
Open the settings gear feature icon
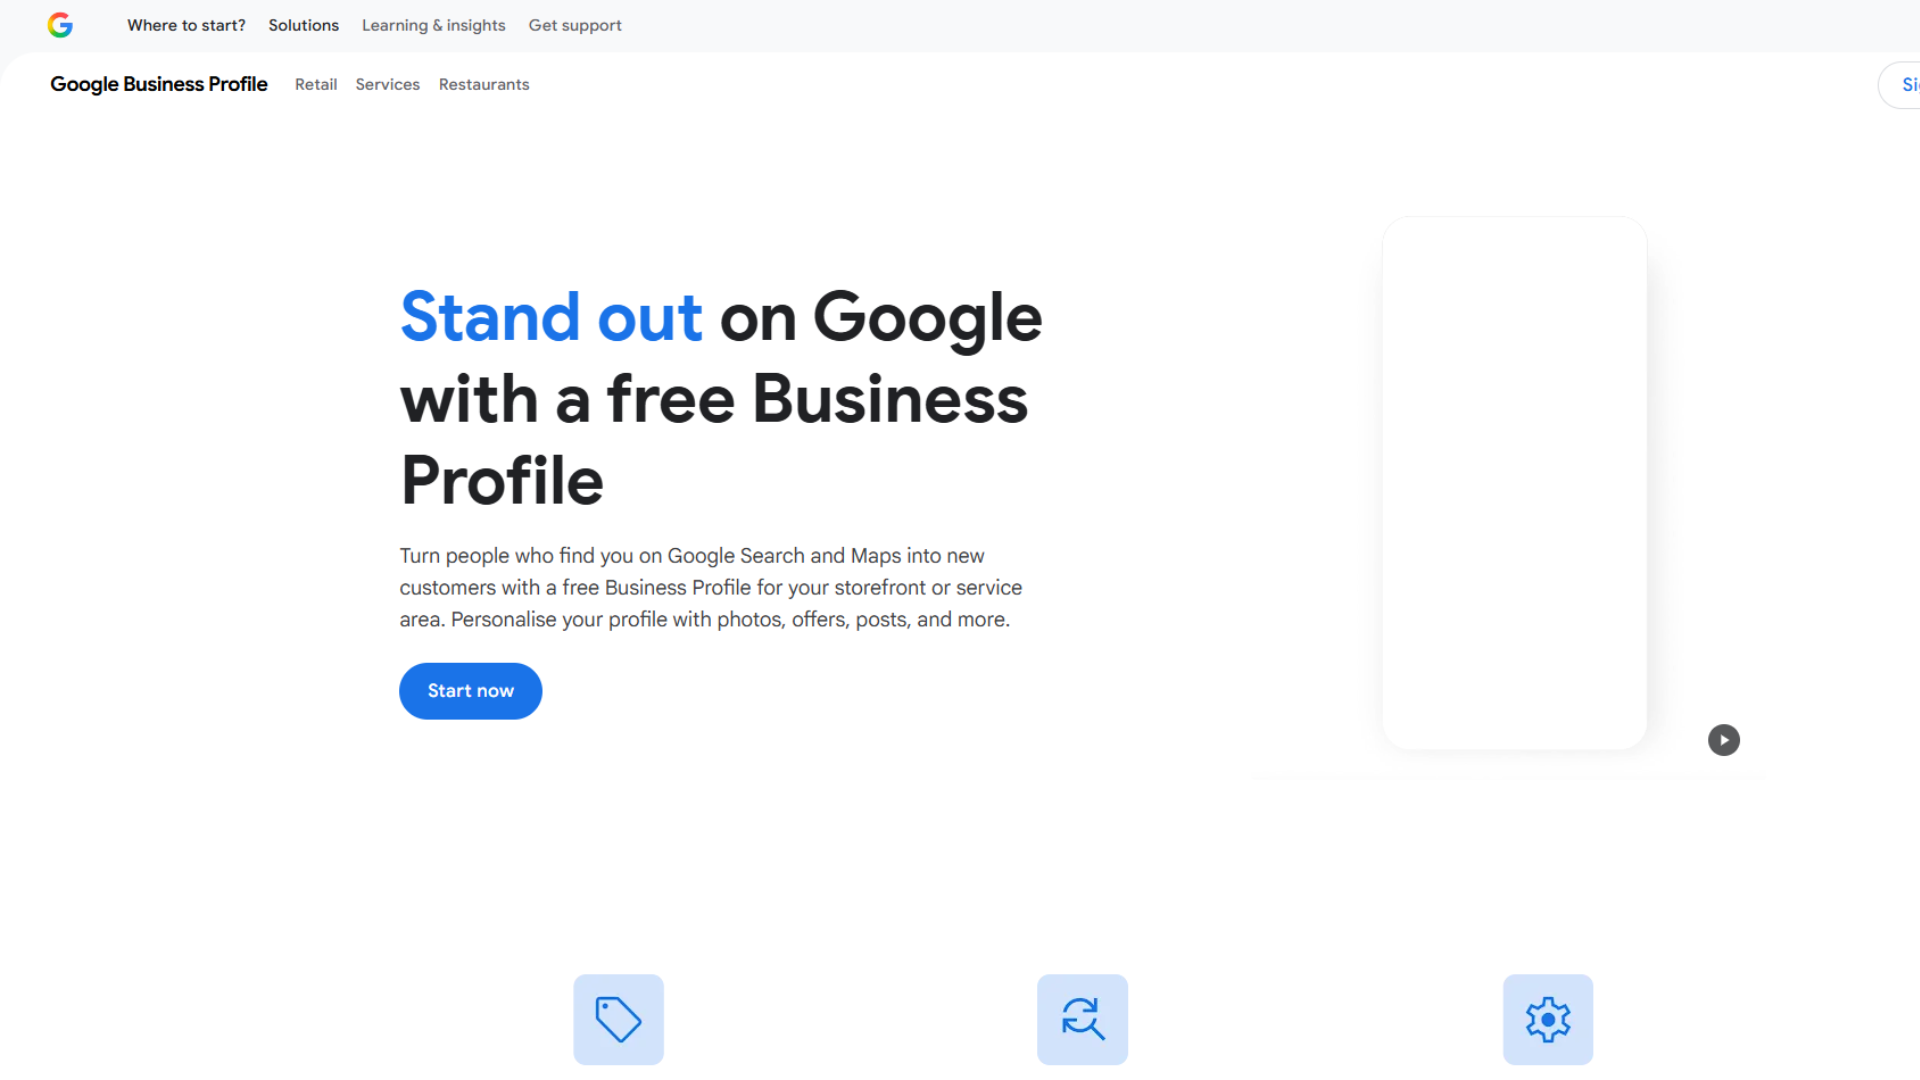click(x=1547, y=1019)
